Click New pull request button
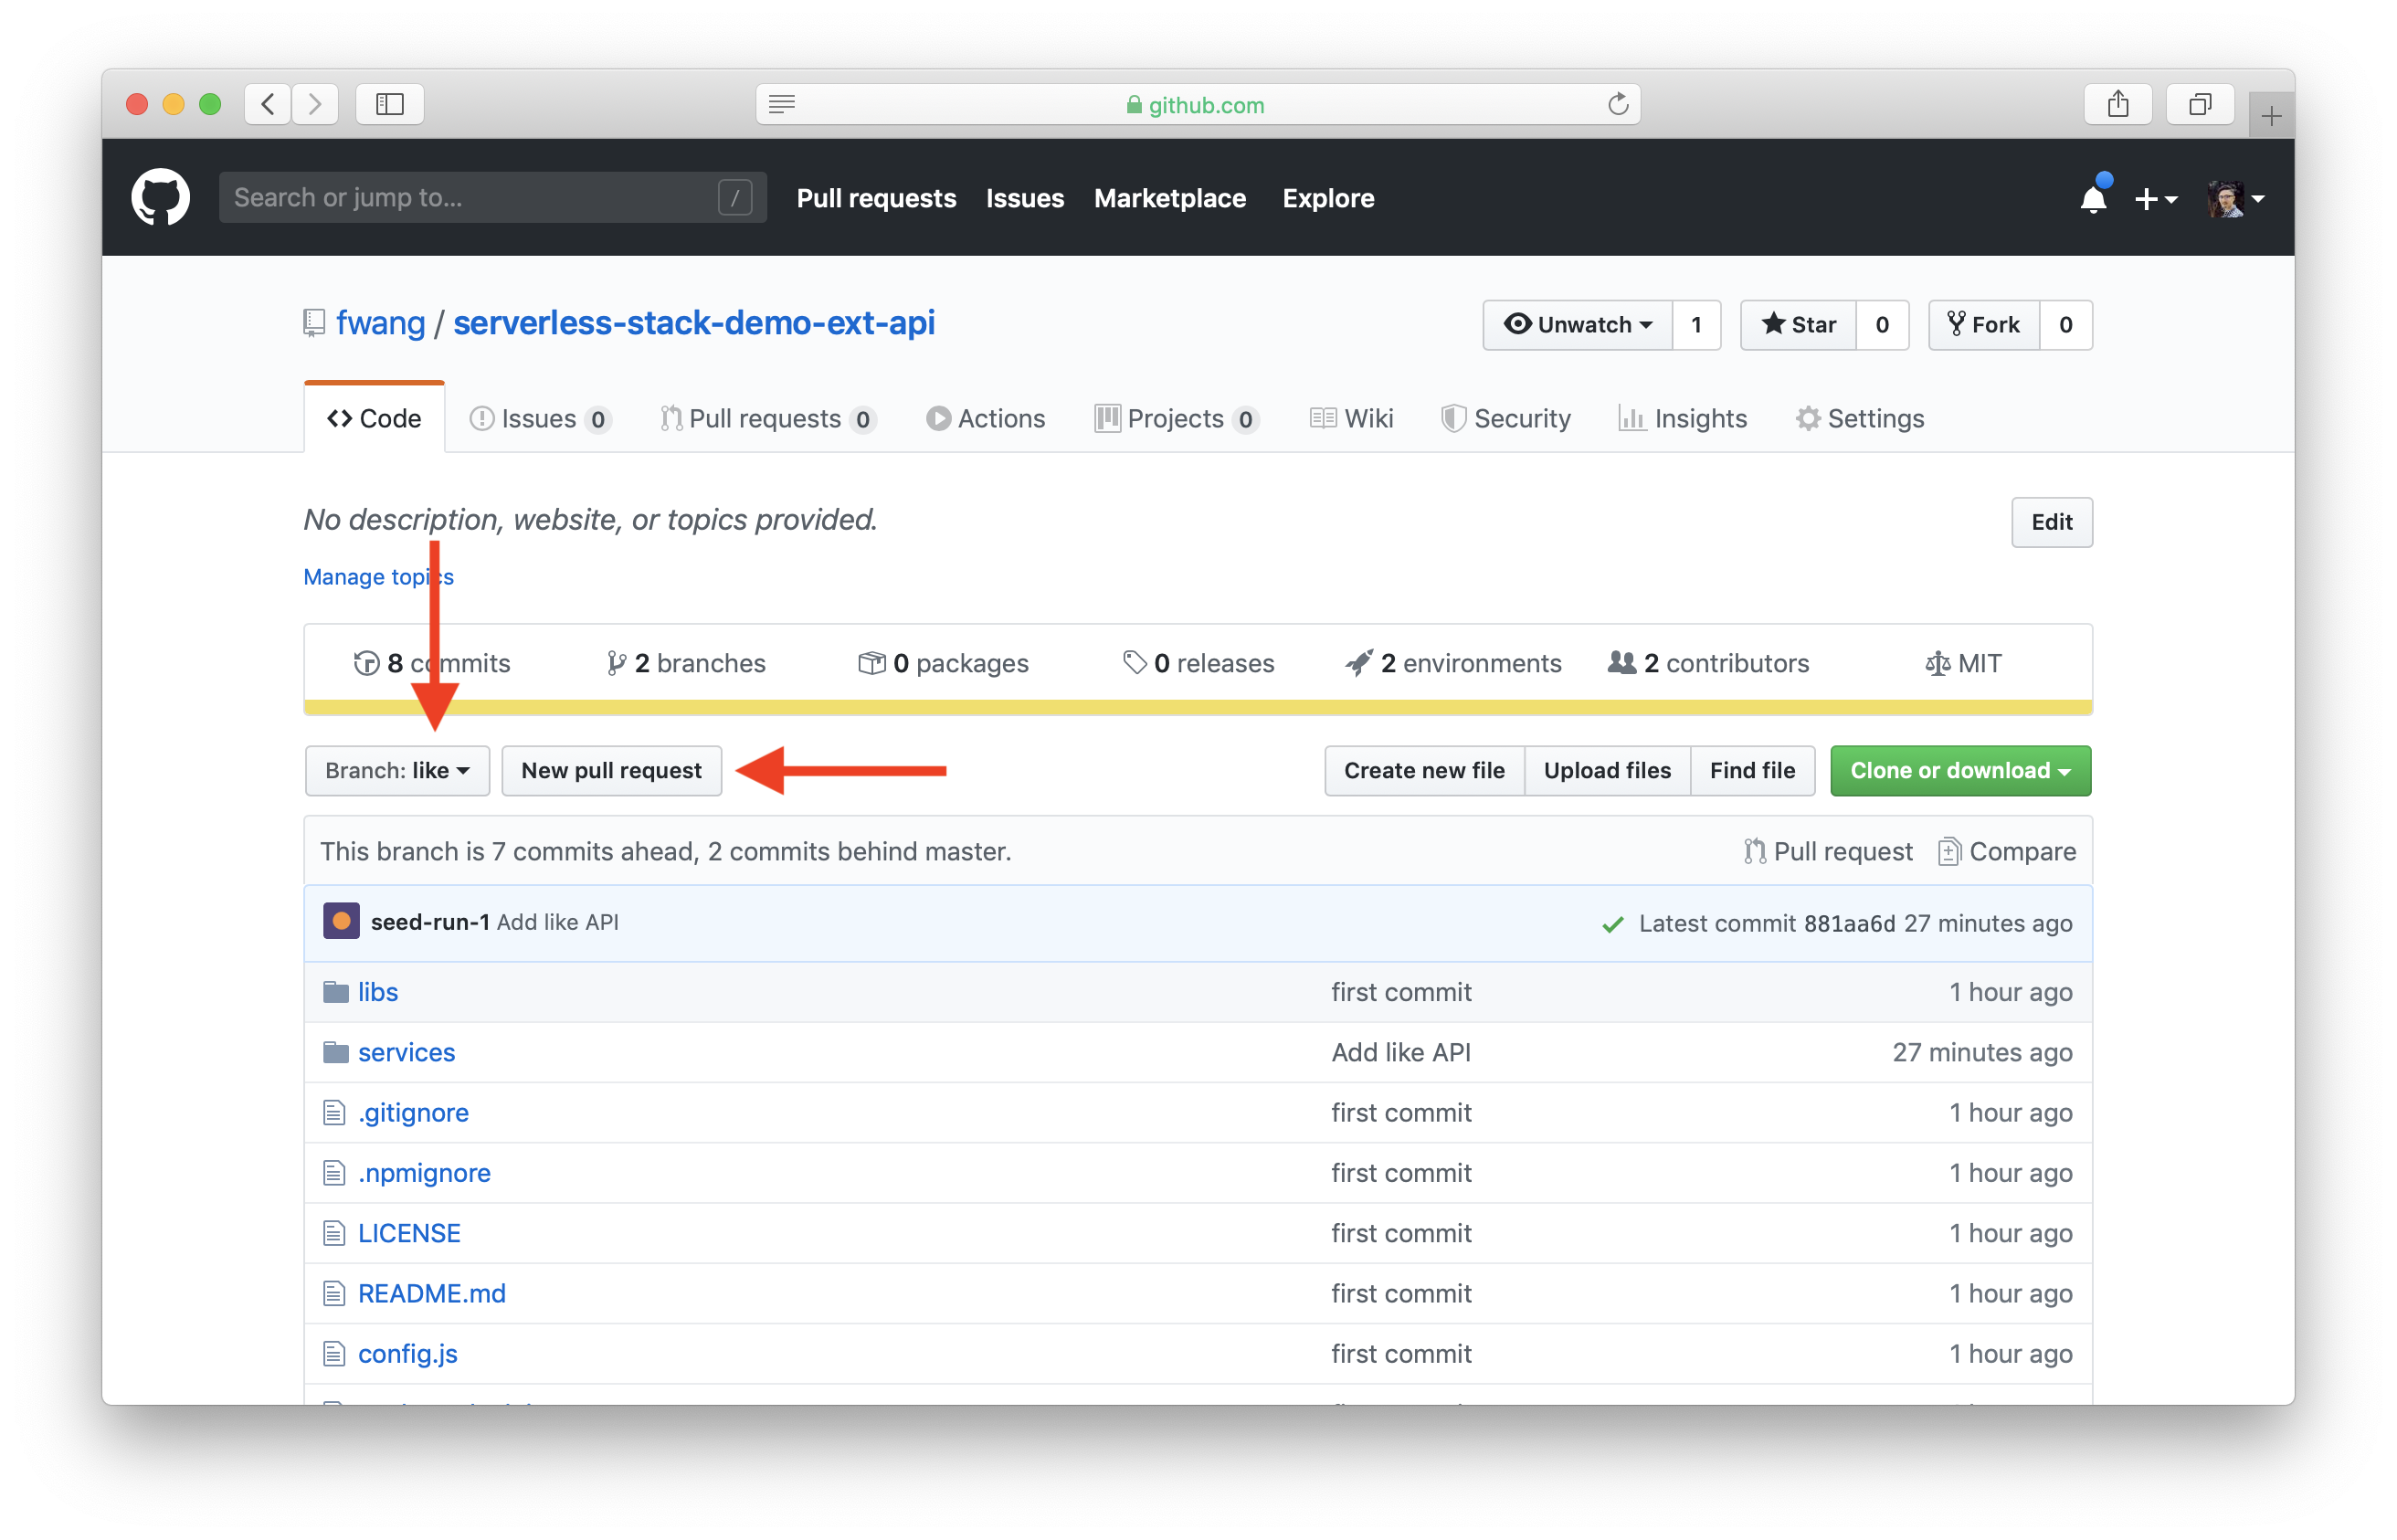The image size is (2397, 1540). coord(611,770)
